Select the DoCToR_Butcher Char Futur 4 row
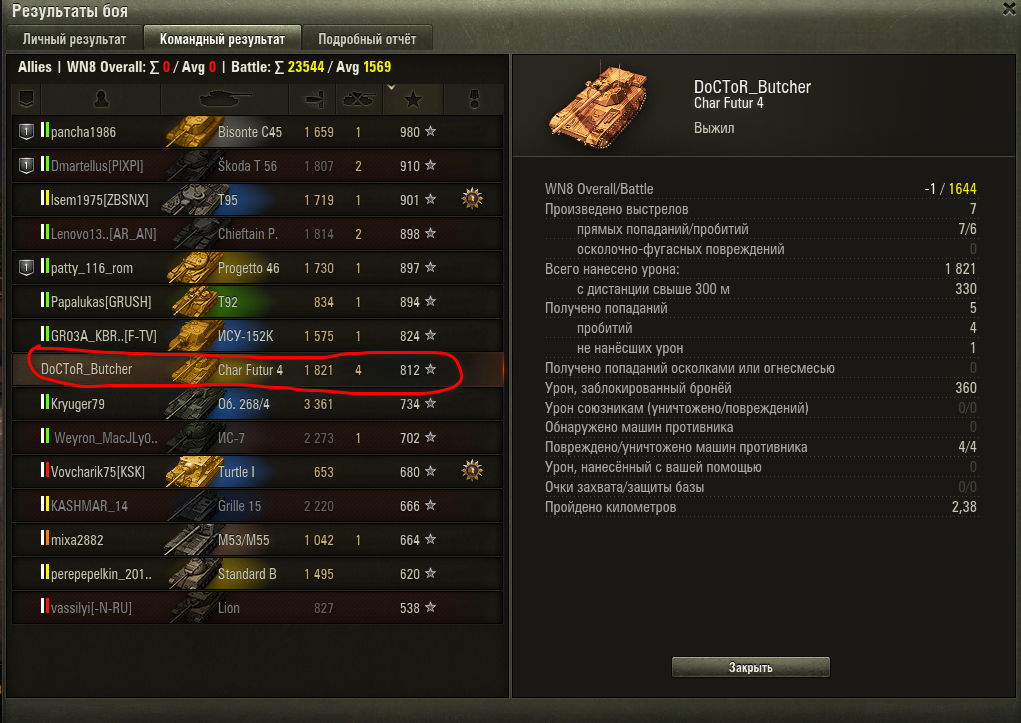The width and height of the screenshot is (1021, 723). click(257, 369)
